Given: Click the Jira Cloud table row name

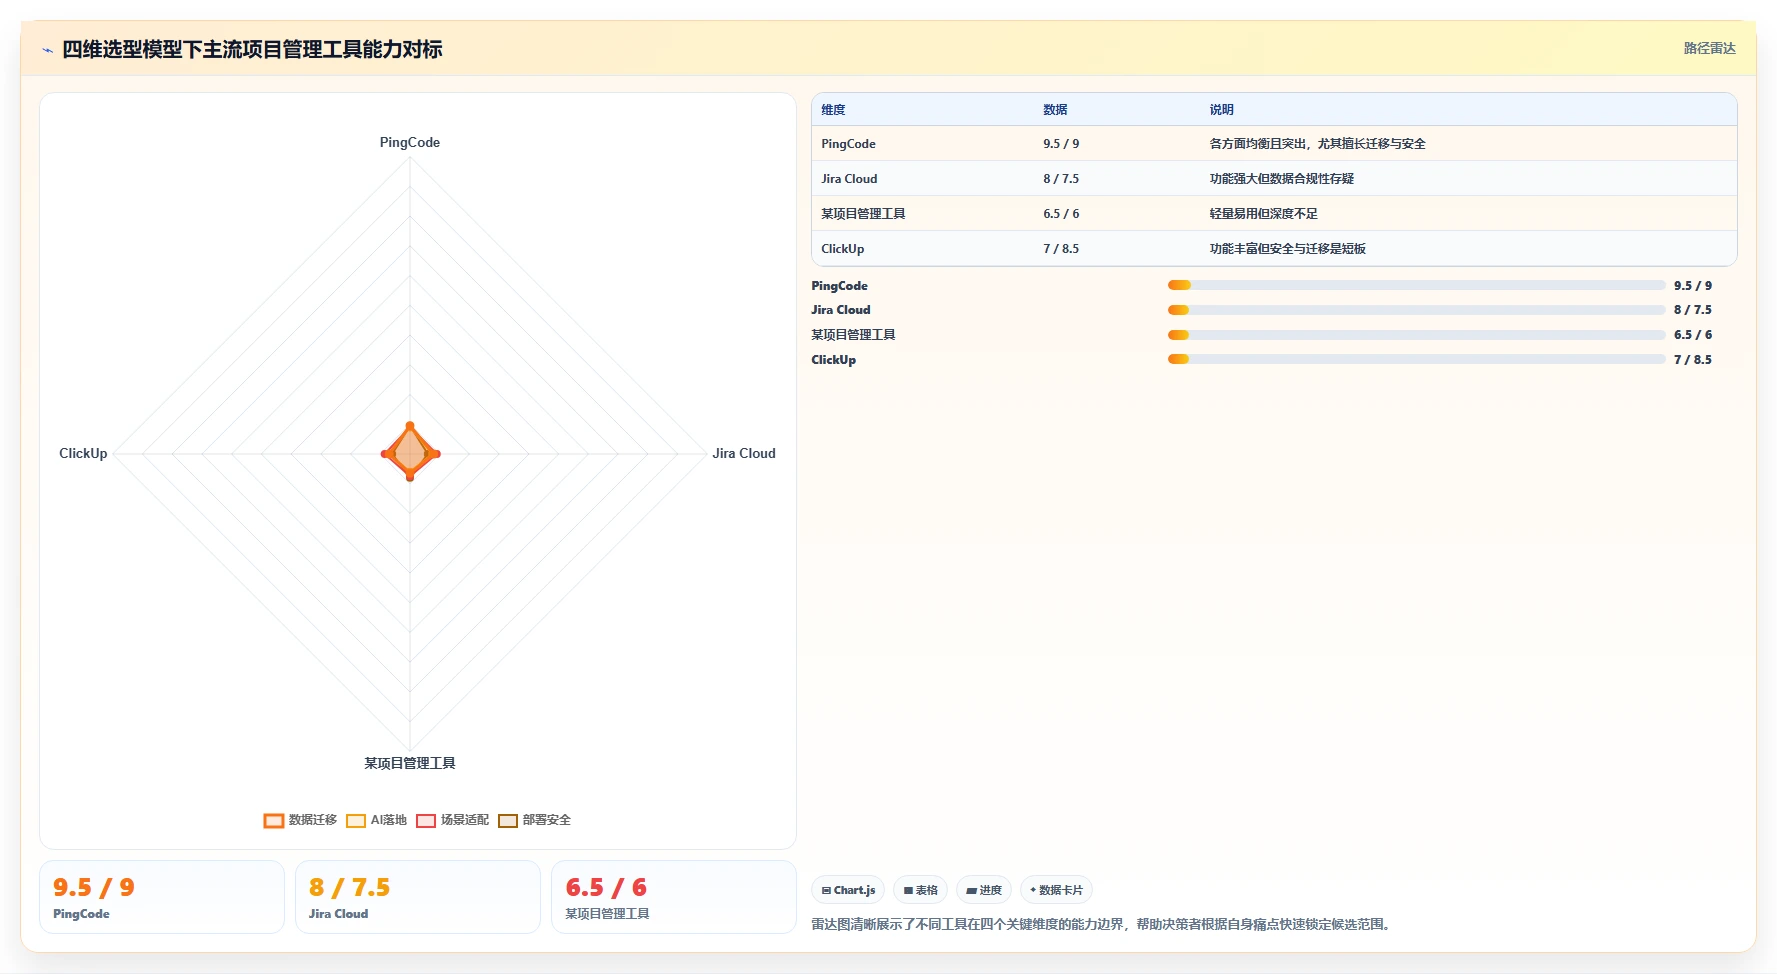Looking at the screenshot, I should (x=849, y=179).
